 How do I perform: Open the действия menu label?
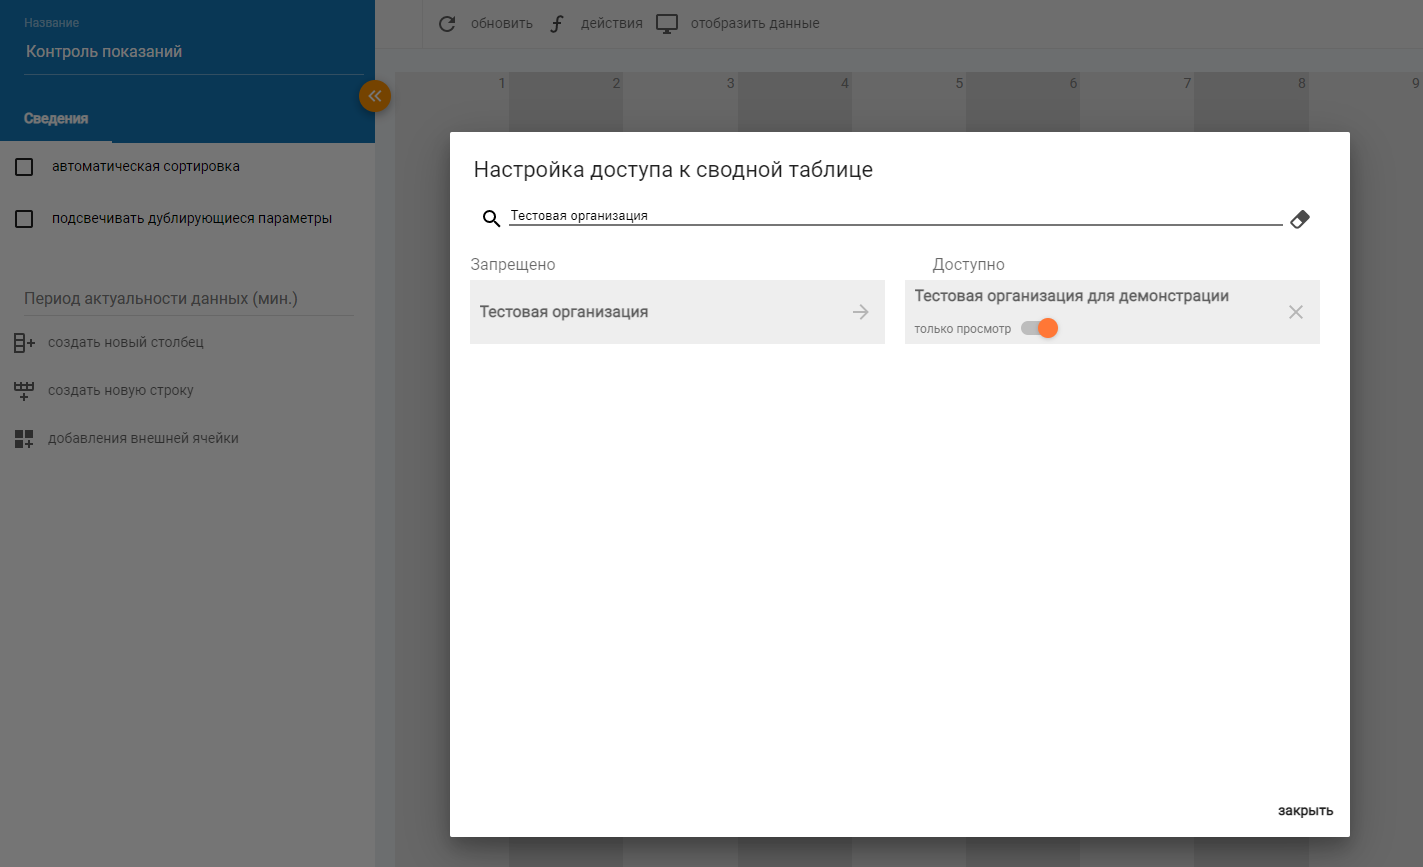612,23
